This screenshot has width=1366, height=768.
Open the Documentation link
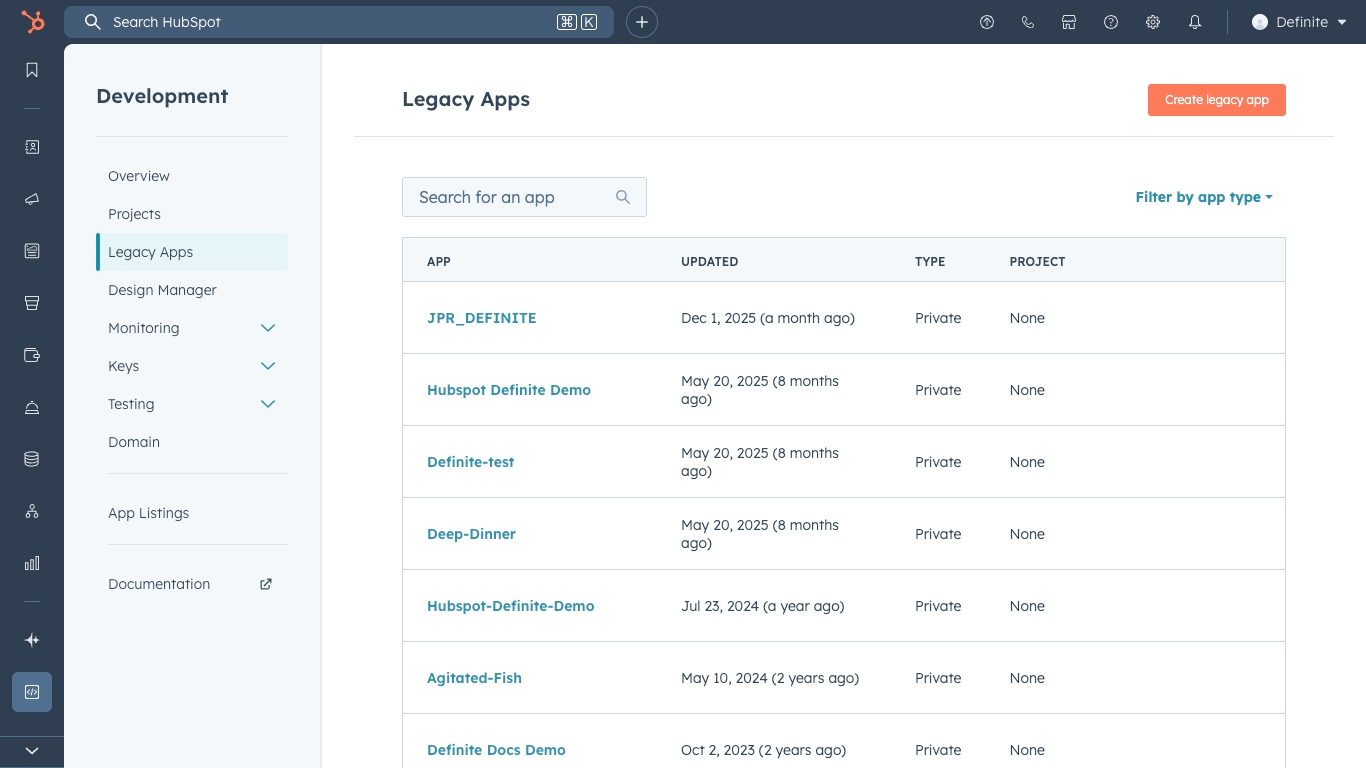(159, 584)
